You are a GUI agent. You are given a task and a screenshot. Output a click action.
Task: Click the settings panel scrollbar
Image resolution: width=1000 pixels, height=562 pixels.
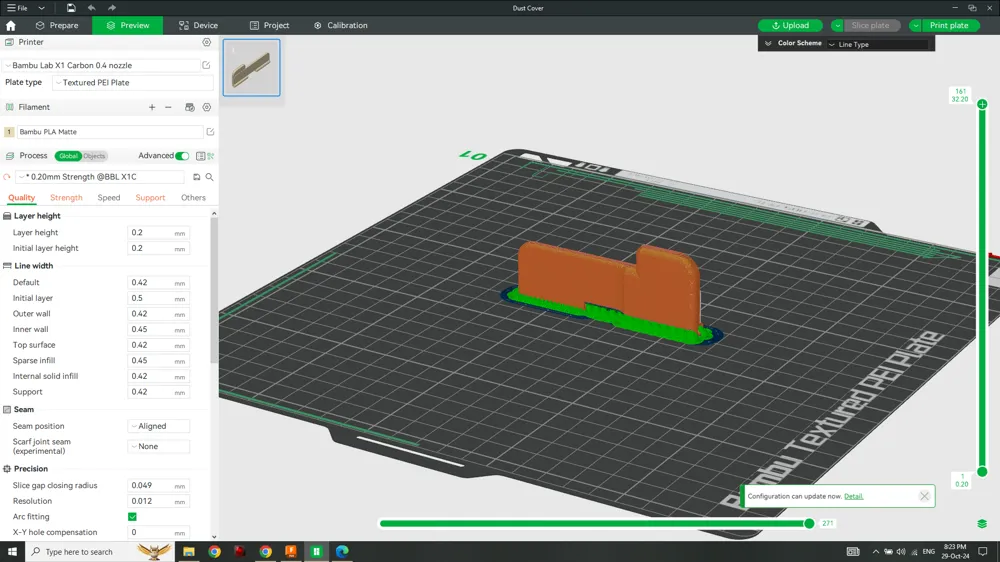pos(214,290)
